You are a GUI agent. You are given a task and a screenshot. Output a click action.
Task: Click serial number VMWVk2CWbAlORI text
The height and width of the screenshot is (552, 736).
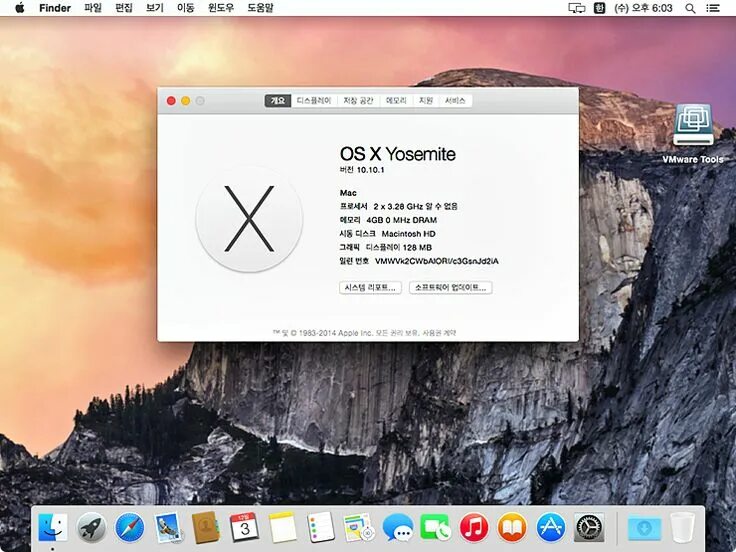coord(437,261)
